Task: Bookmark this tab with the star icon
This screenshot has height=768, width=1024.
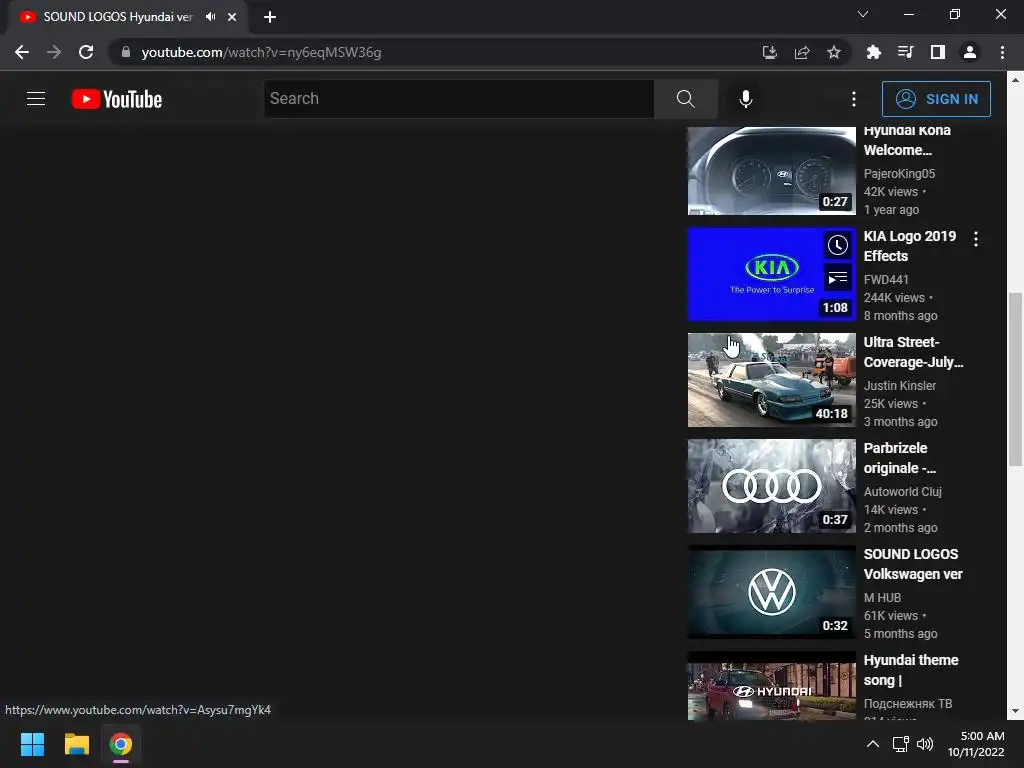Action: (x=834, y=52)
